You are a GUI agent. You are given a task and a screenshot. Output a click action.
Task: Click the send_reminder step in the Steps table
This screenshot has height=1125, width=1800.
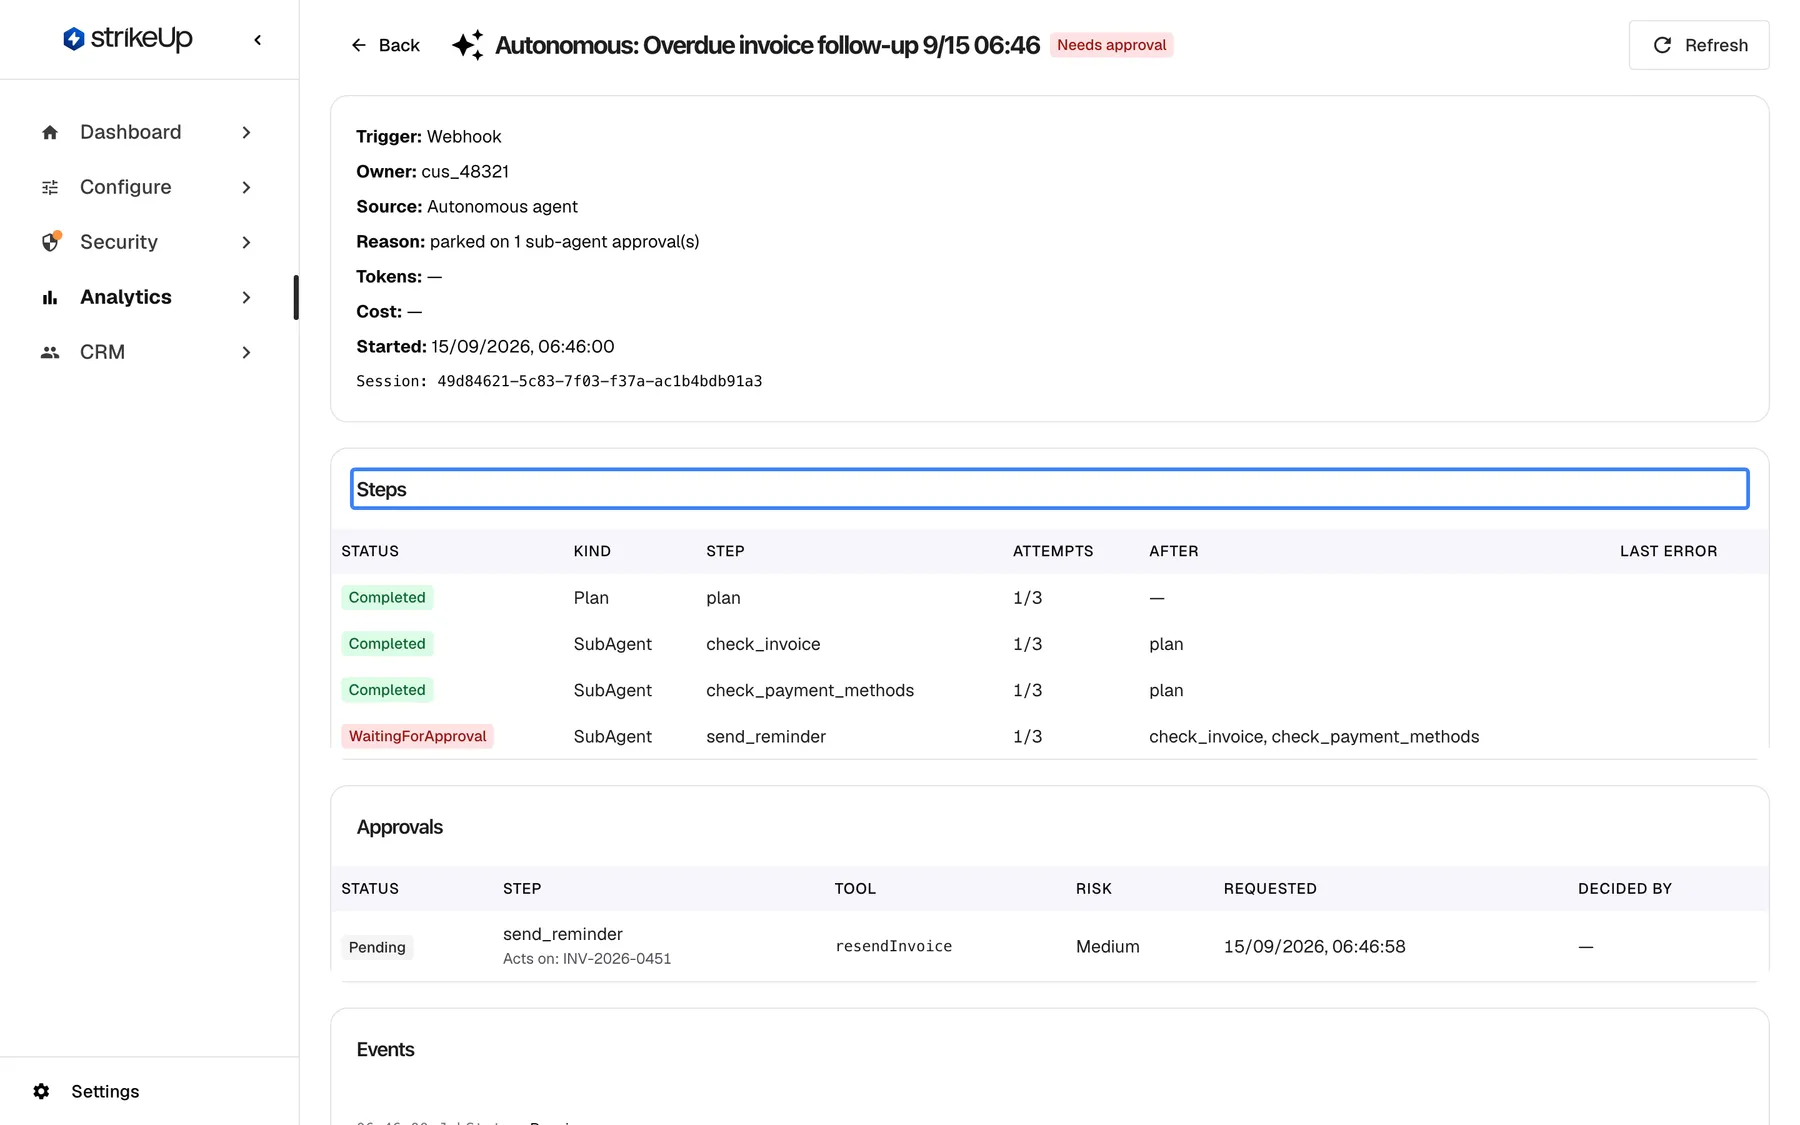pyautogui.click(x=766, y=736)
